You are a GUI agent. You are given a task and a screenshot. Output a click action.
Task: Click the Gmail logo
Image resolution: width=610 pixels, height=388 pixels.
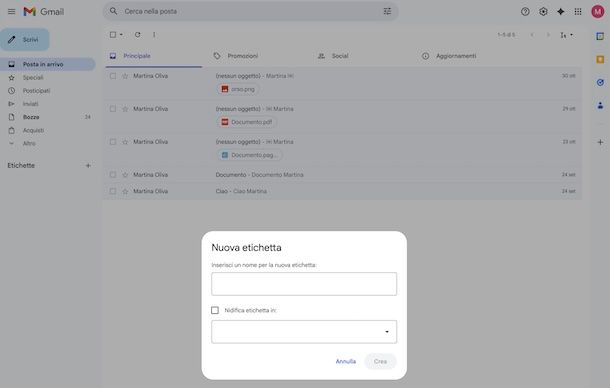pyautogui.click(x=43, y=12)
